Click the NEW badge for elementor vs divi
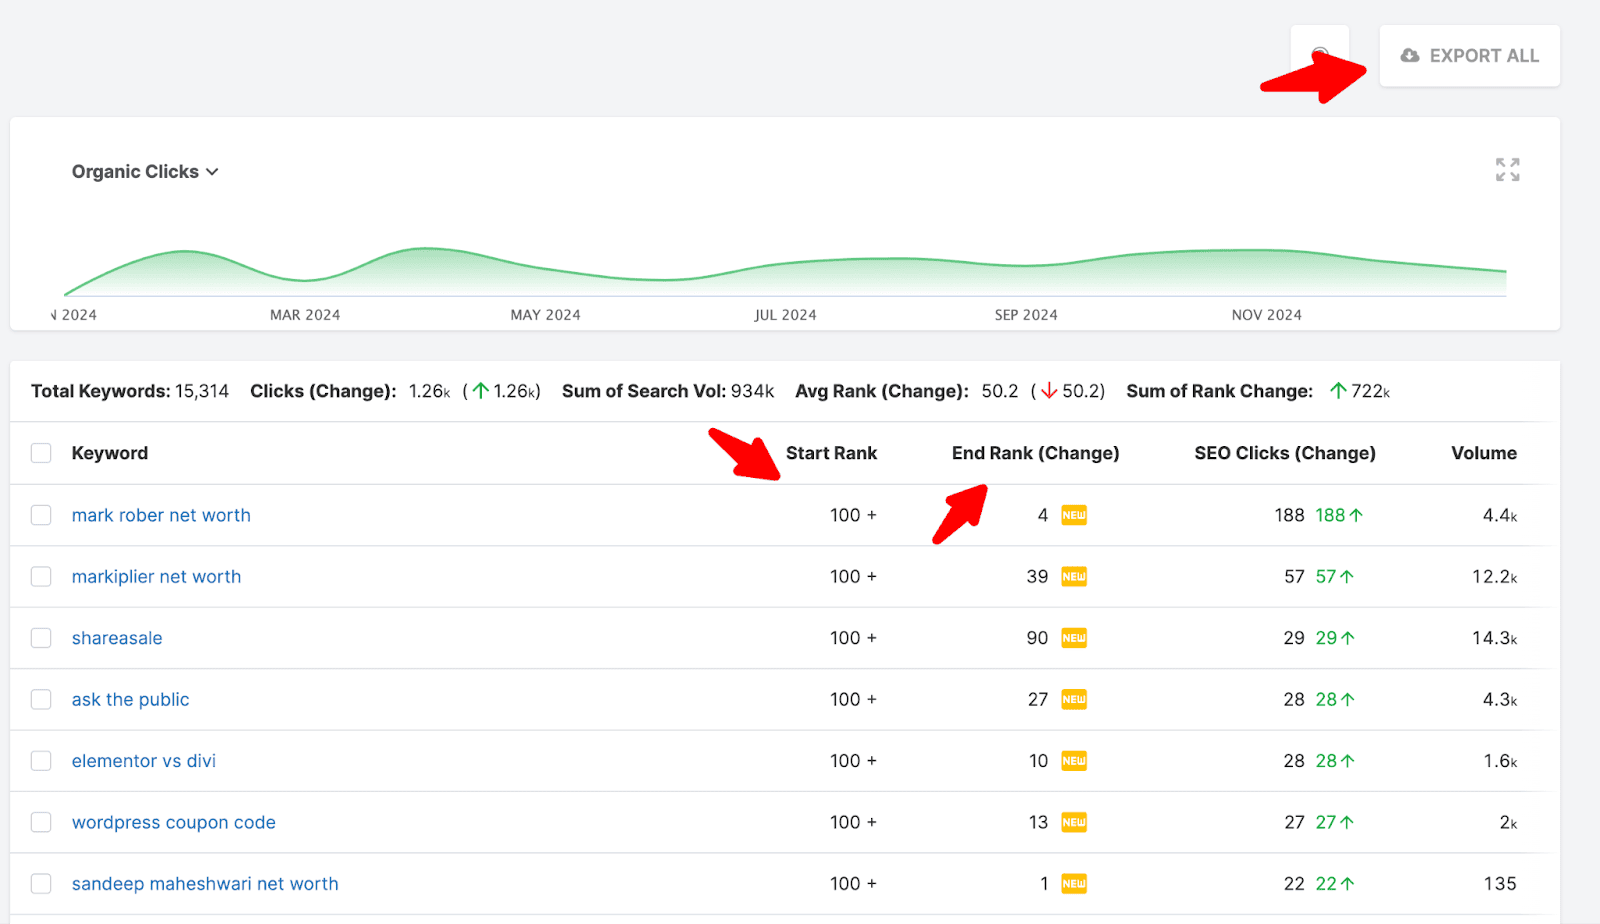Viewport: 1600px width, 924px height. (x=1074, y=761)
